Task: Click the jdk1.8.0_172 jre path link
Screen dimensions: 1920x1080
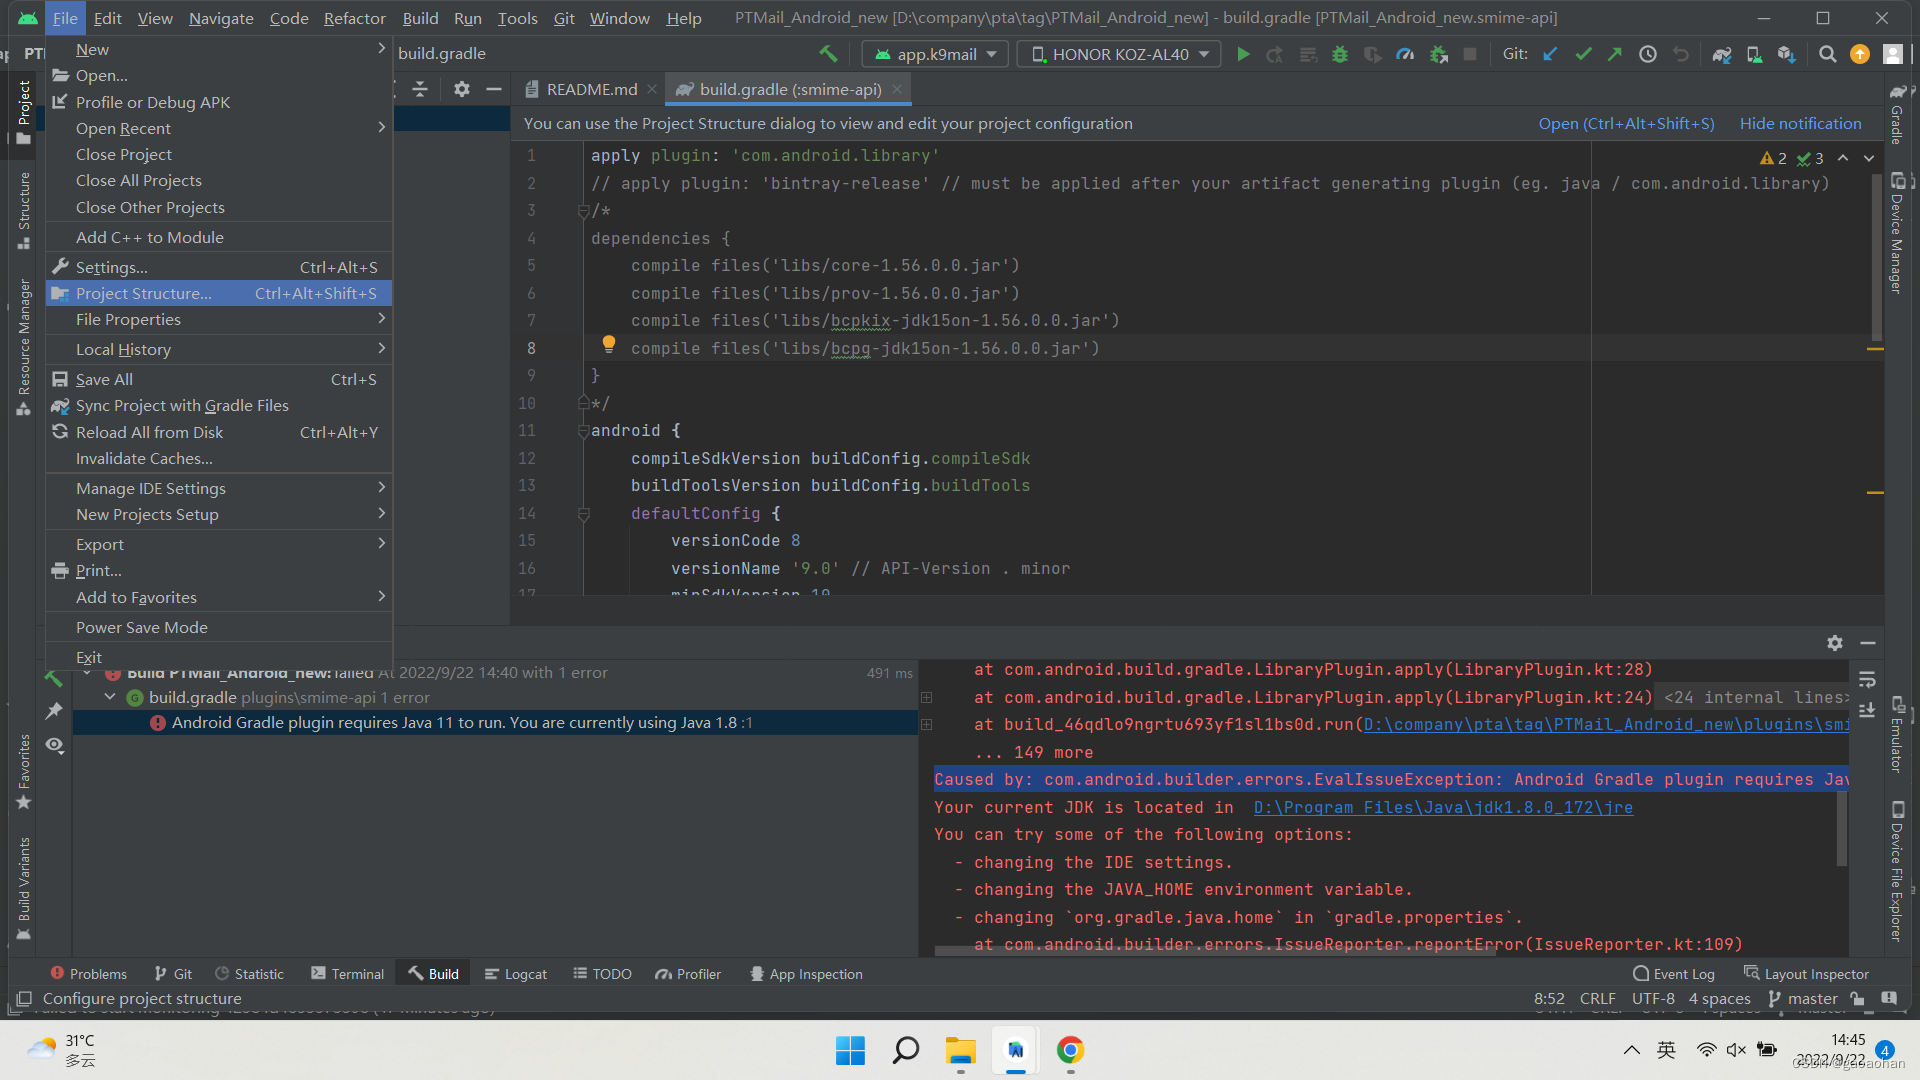Action: [x=1443, y=807]
